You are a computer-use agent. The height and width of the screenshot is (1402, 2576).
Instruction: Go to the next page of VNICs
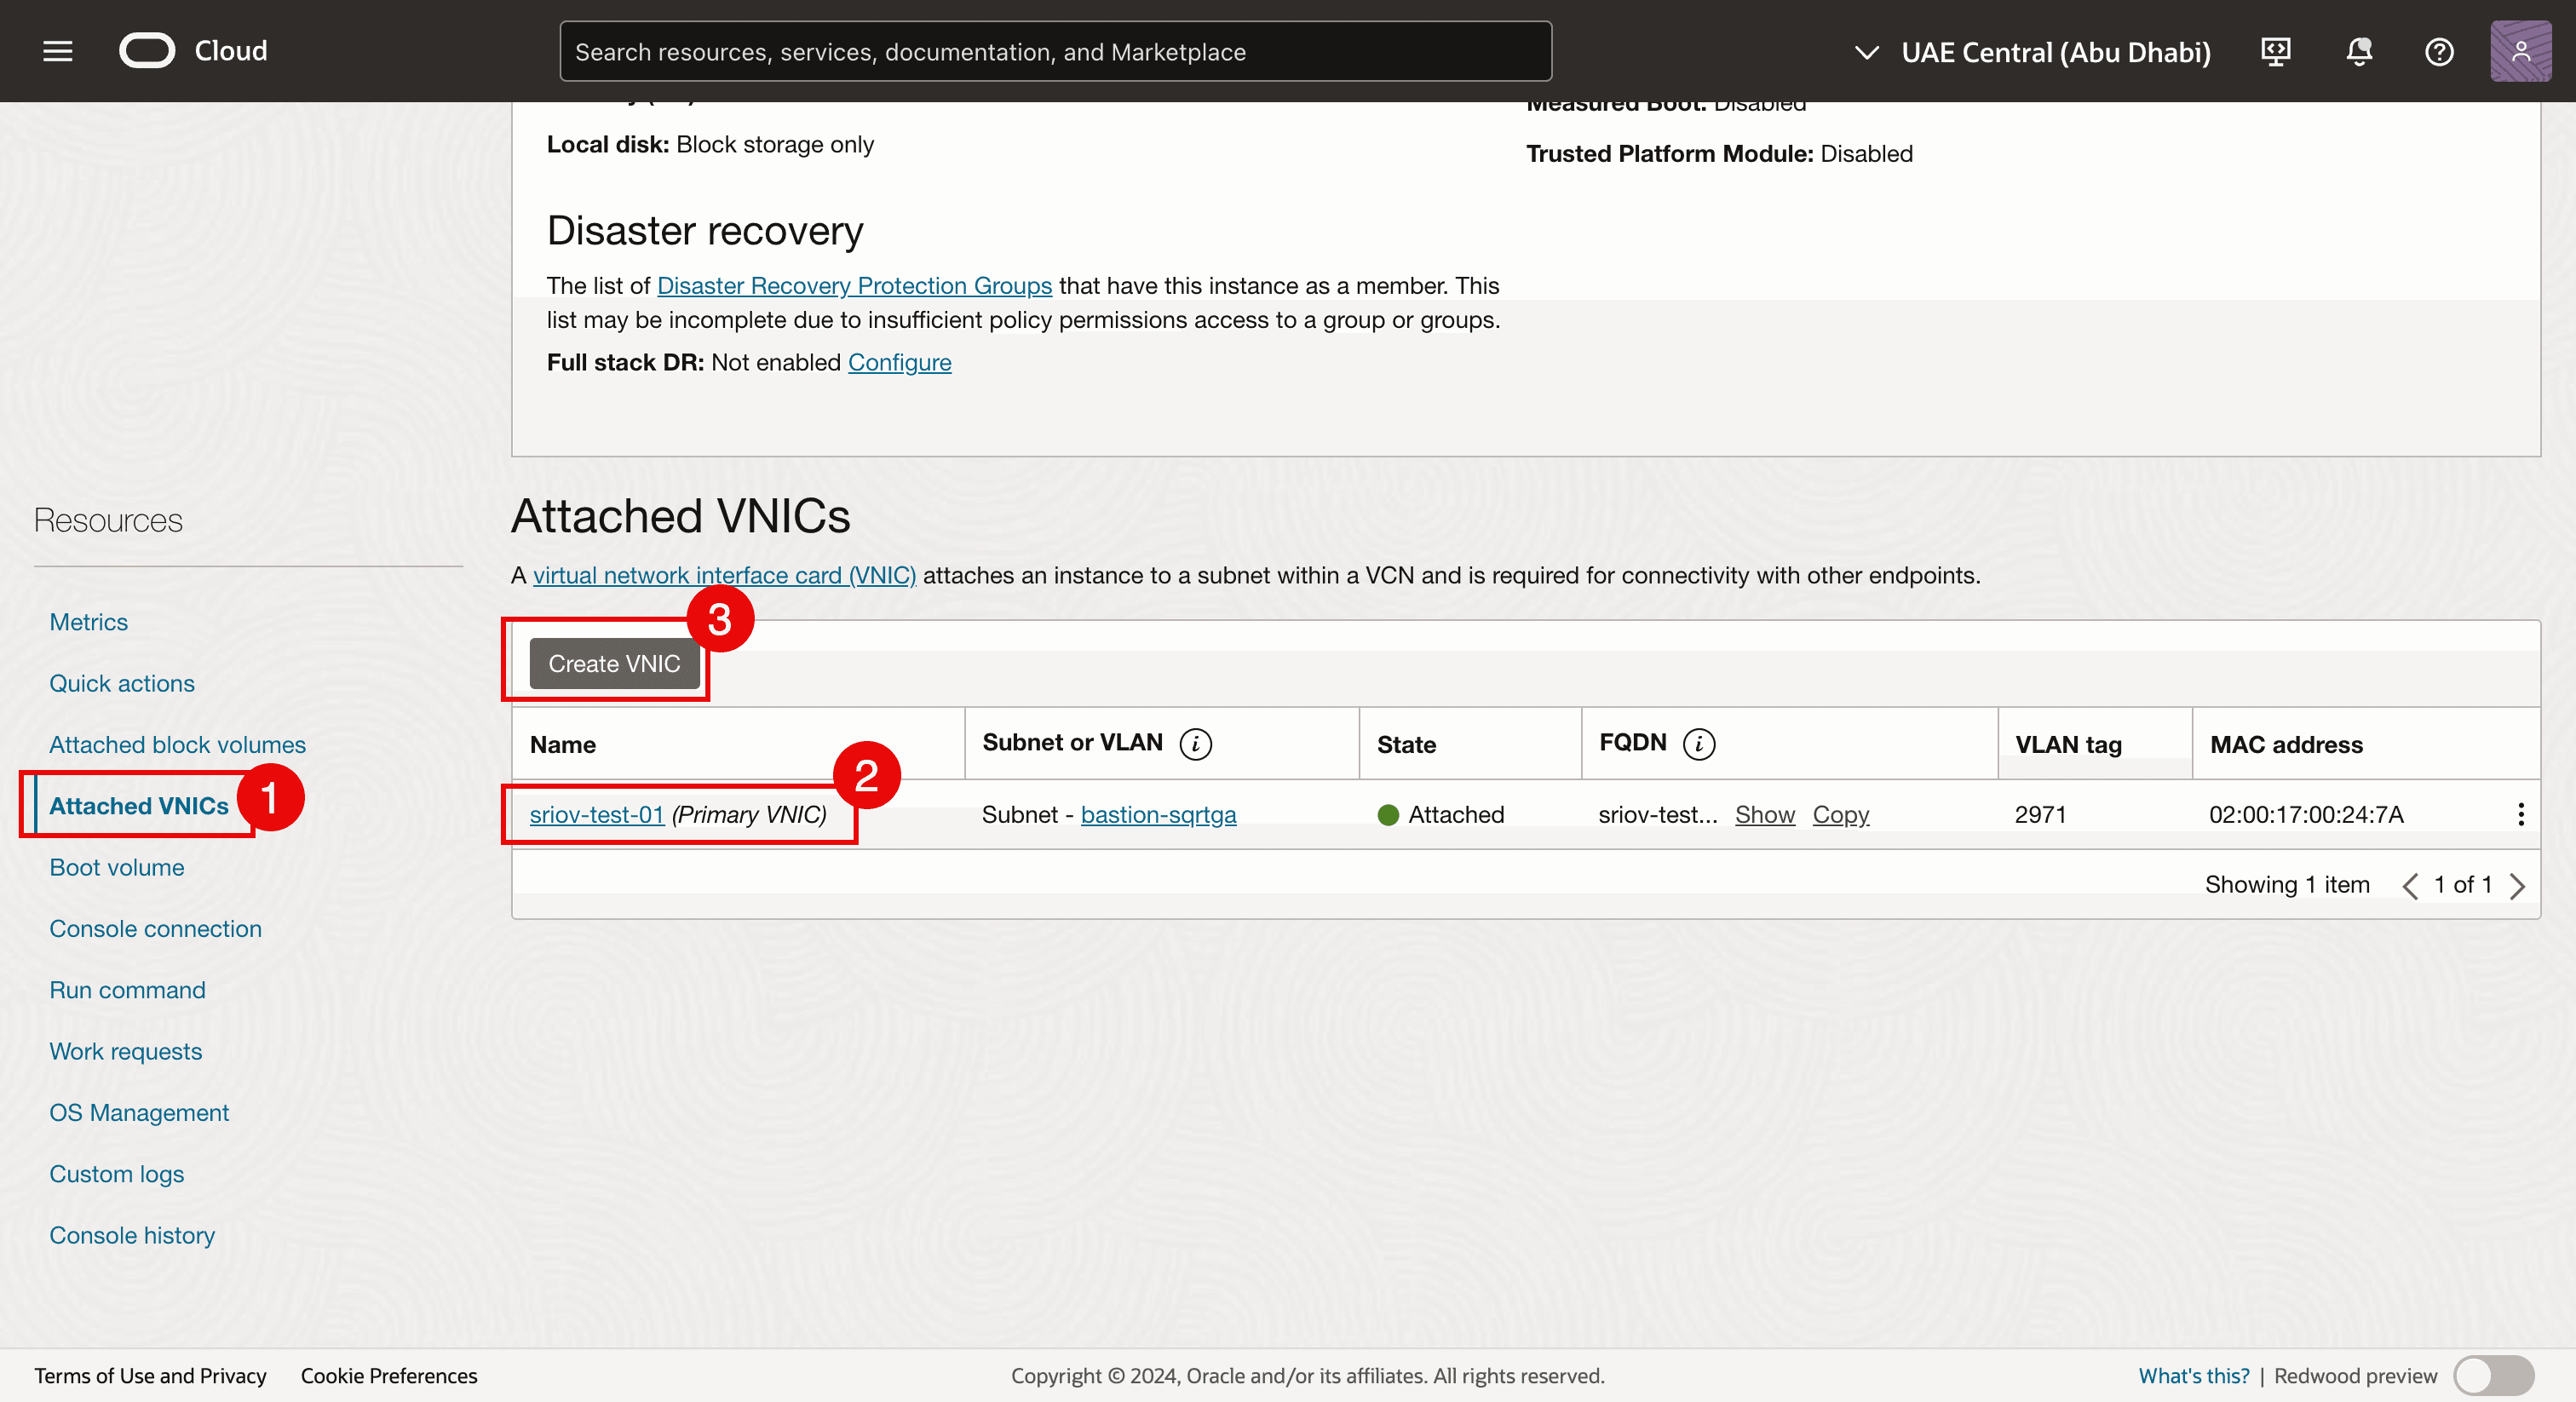click(2517, 886)
